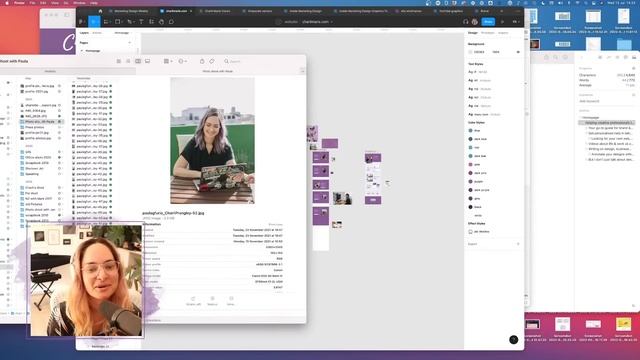Open the Finder action menu dropdown
Screen dimensions: 640x360
click(x=182, y=61)
